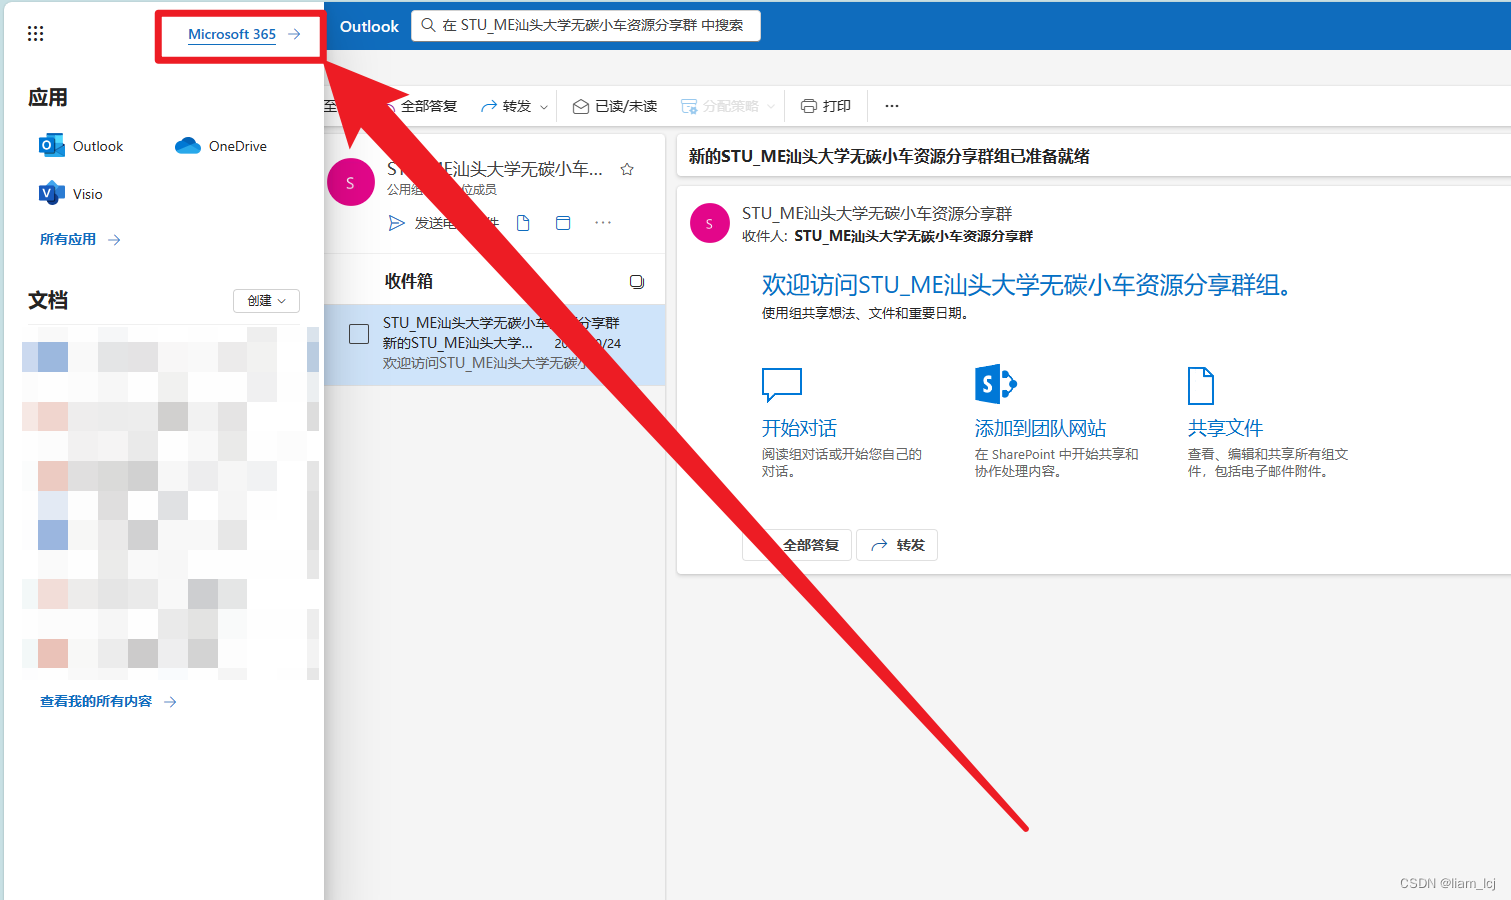The height and width of the screenshot is (900, 1511).
Task: Click the chat bubble icon above 开始对话
Action: click(782, 385)
